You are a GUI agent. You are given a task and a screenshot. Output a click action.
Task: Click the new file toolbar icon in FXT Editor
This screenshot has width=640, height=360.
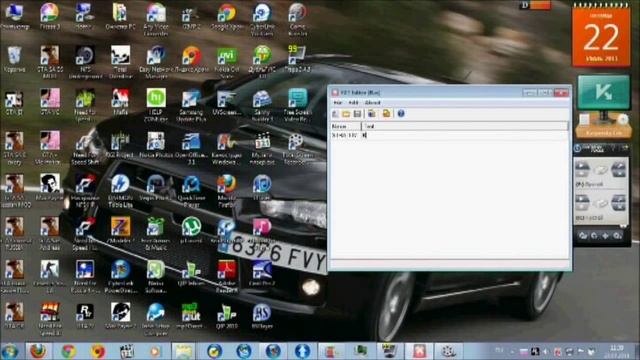(x=335, y=113)
